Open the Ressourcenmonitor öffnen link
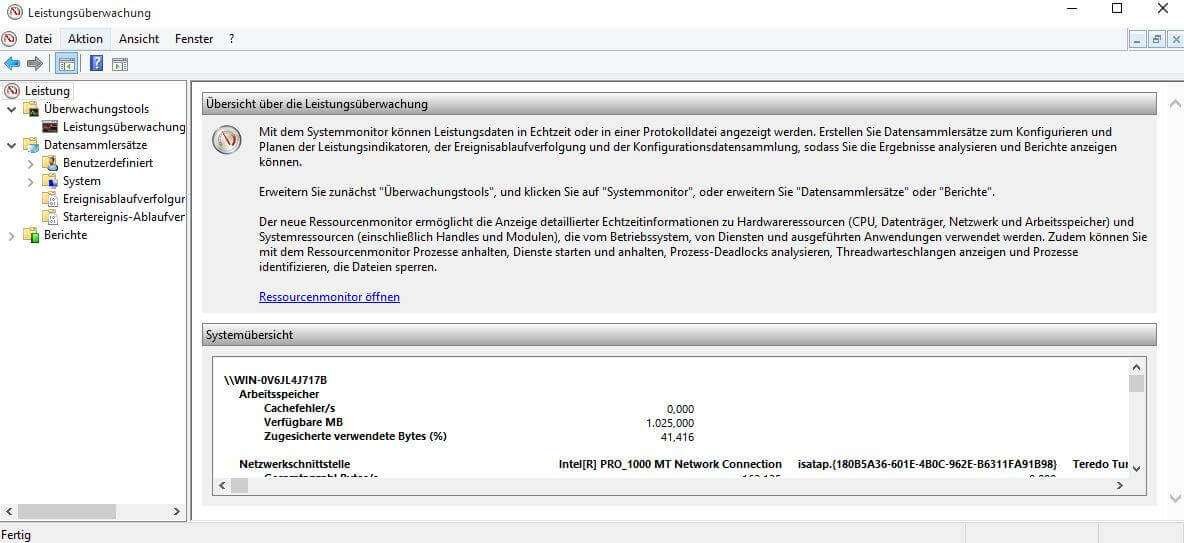Screen dimensions: 1184x543 (x=329, y=297)
